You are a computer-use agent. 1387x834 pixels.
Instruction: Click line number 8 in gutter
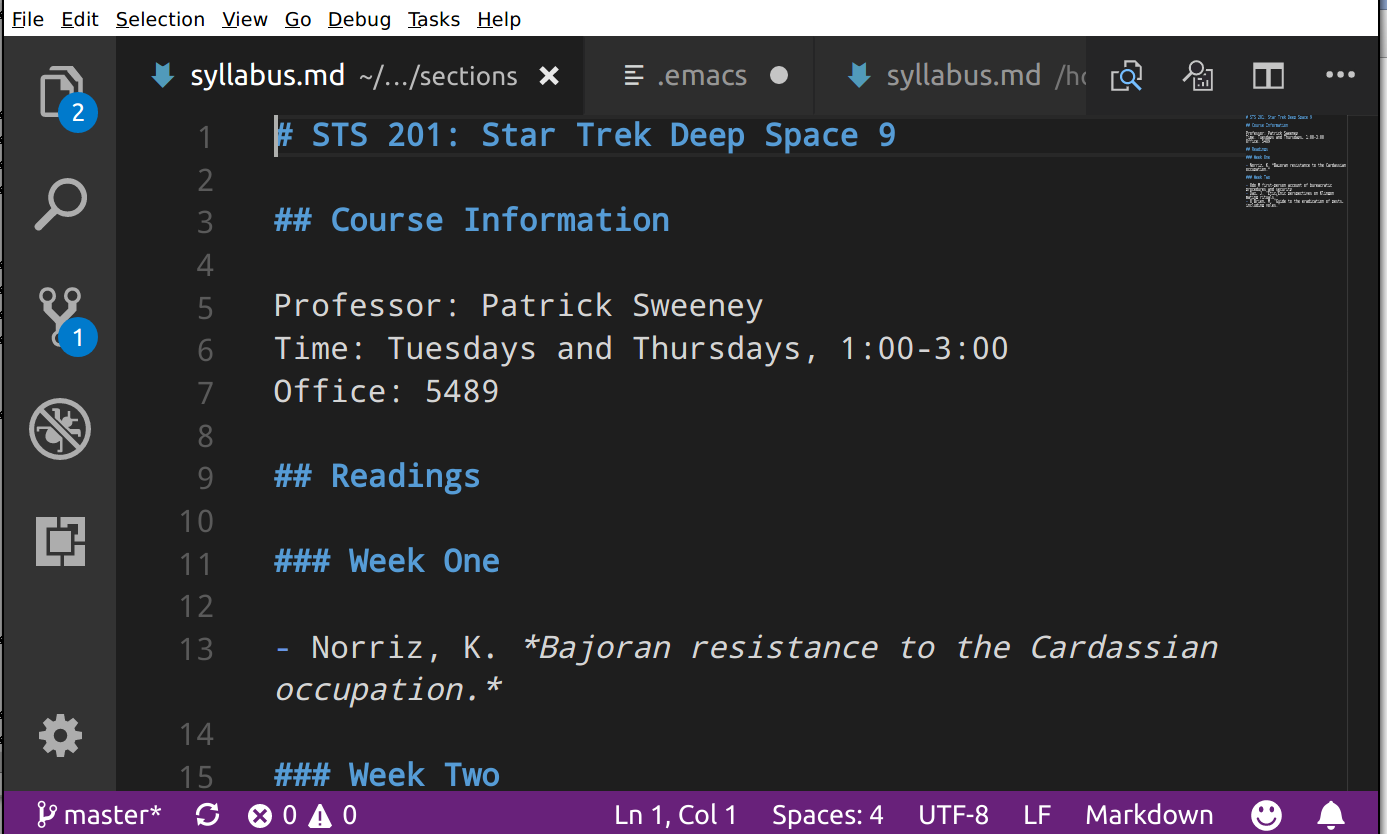pos(205,436)
